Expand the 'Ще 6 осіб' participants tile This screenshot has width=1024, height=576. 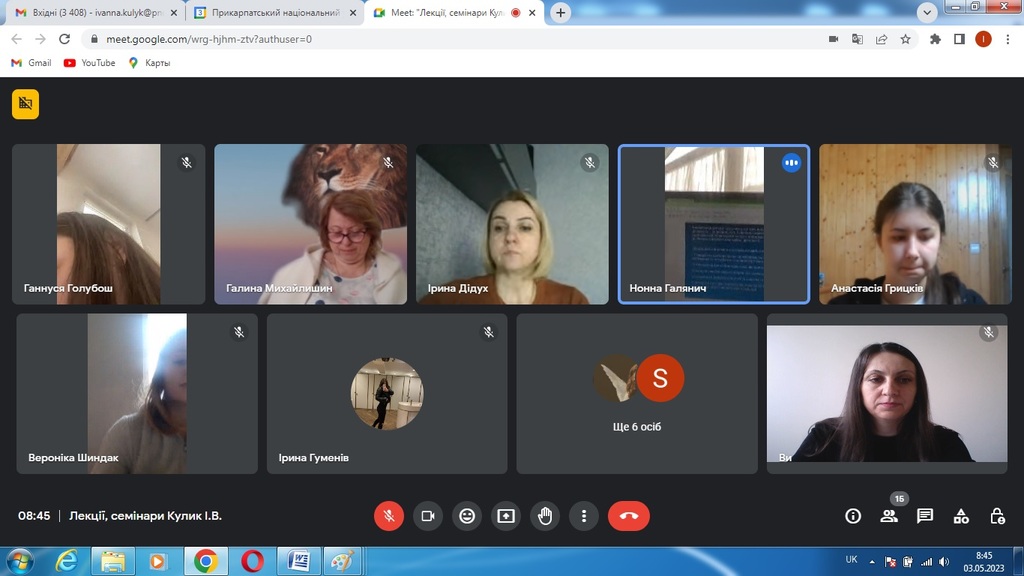tap(637, 393)
